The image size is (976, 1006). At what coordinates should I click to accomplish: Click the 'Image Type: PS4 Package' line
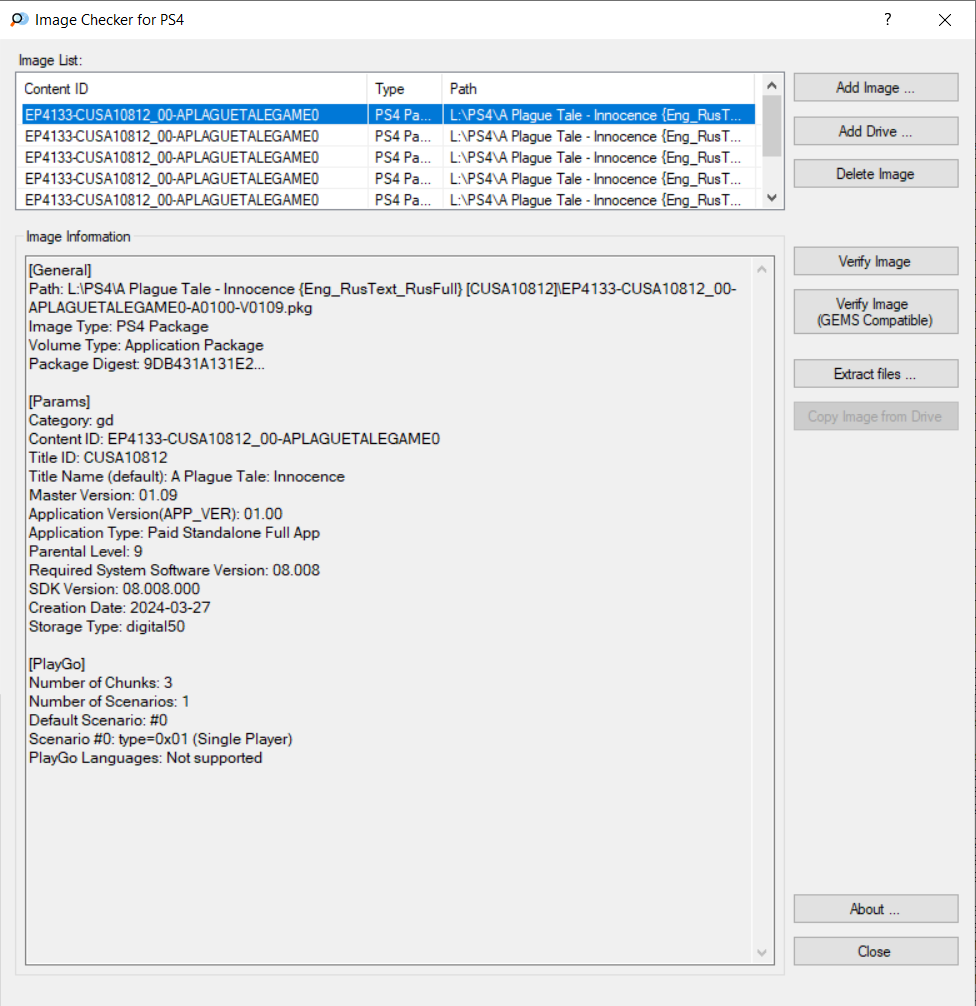(119, 327)
